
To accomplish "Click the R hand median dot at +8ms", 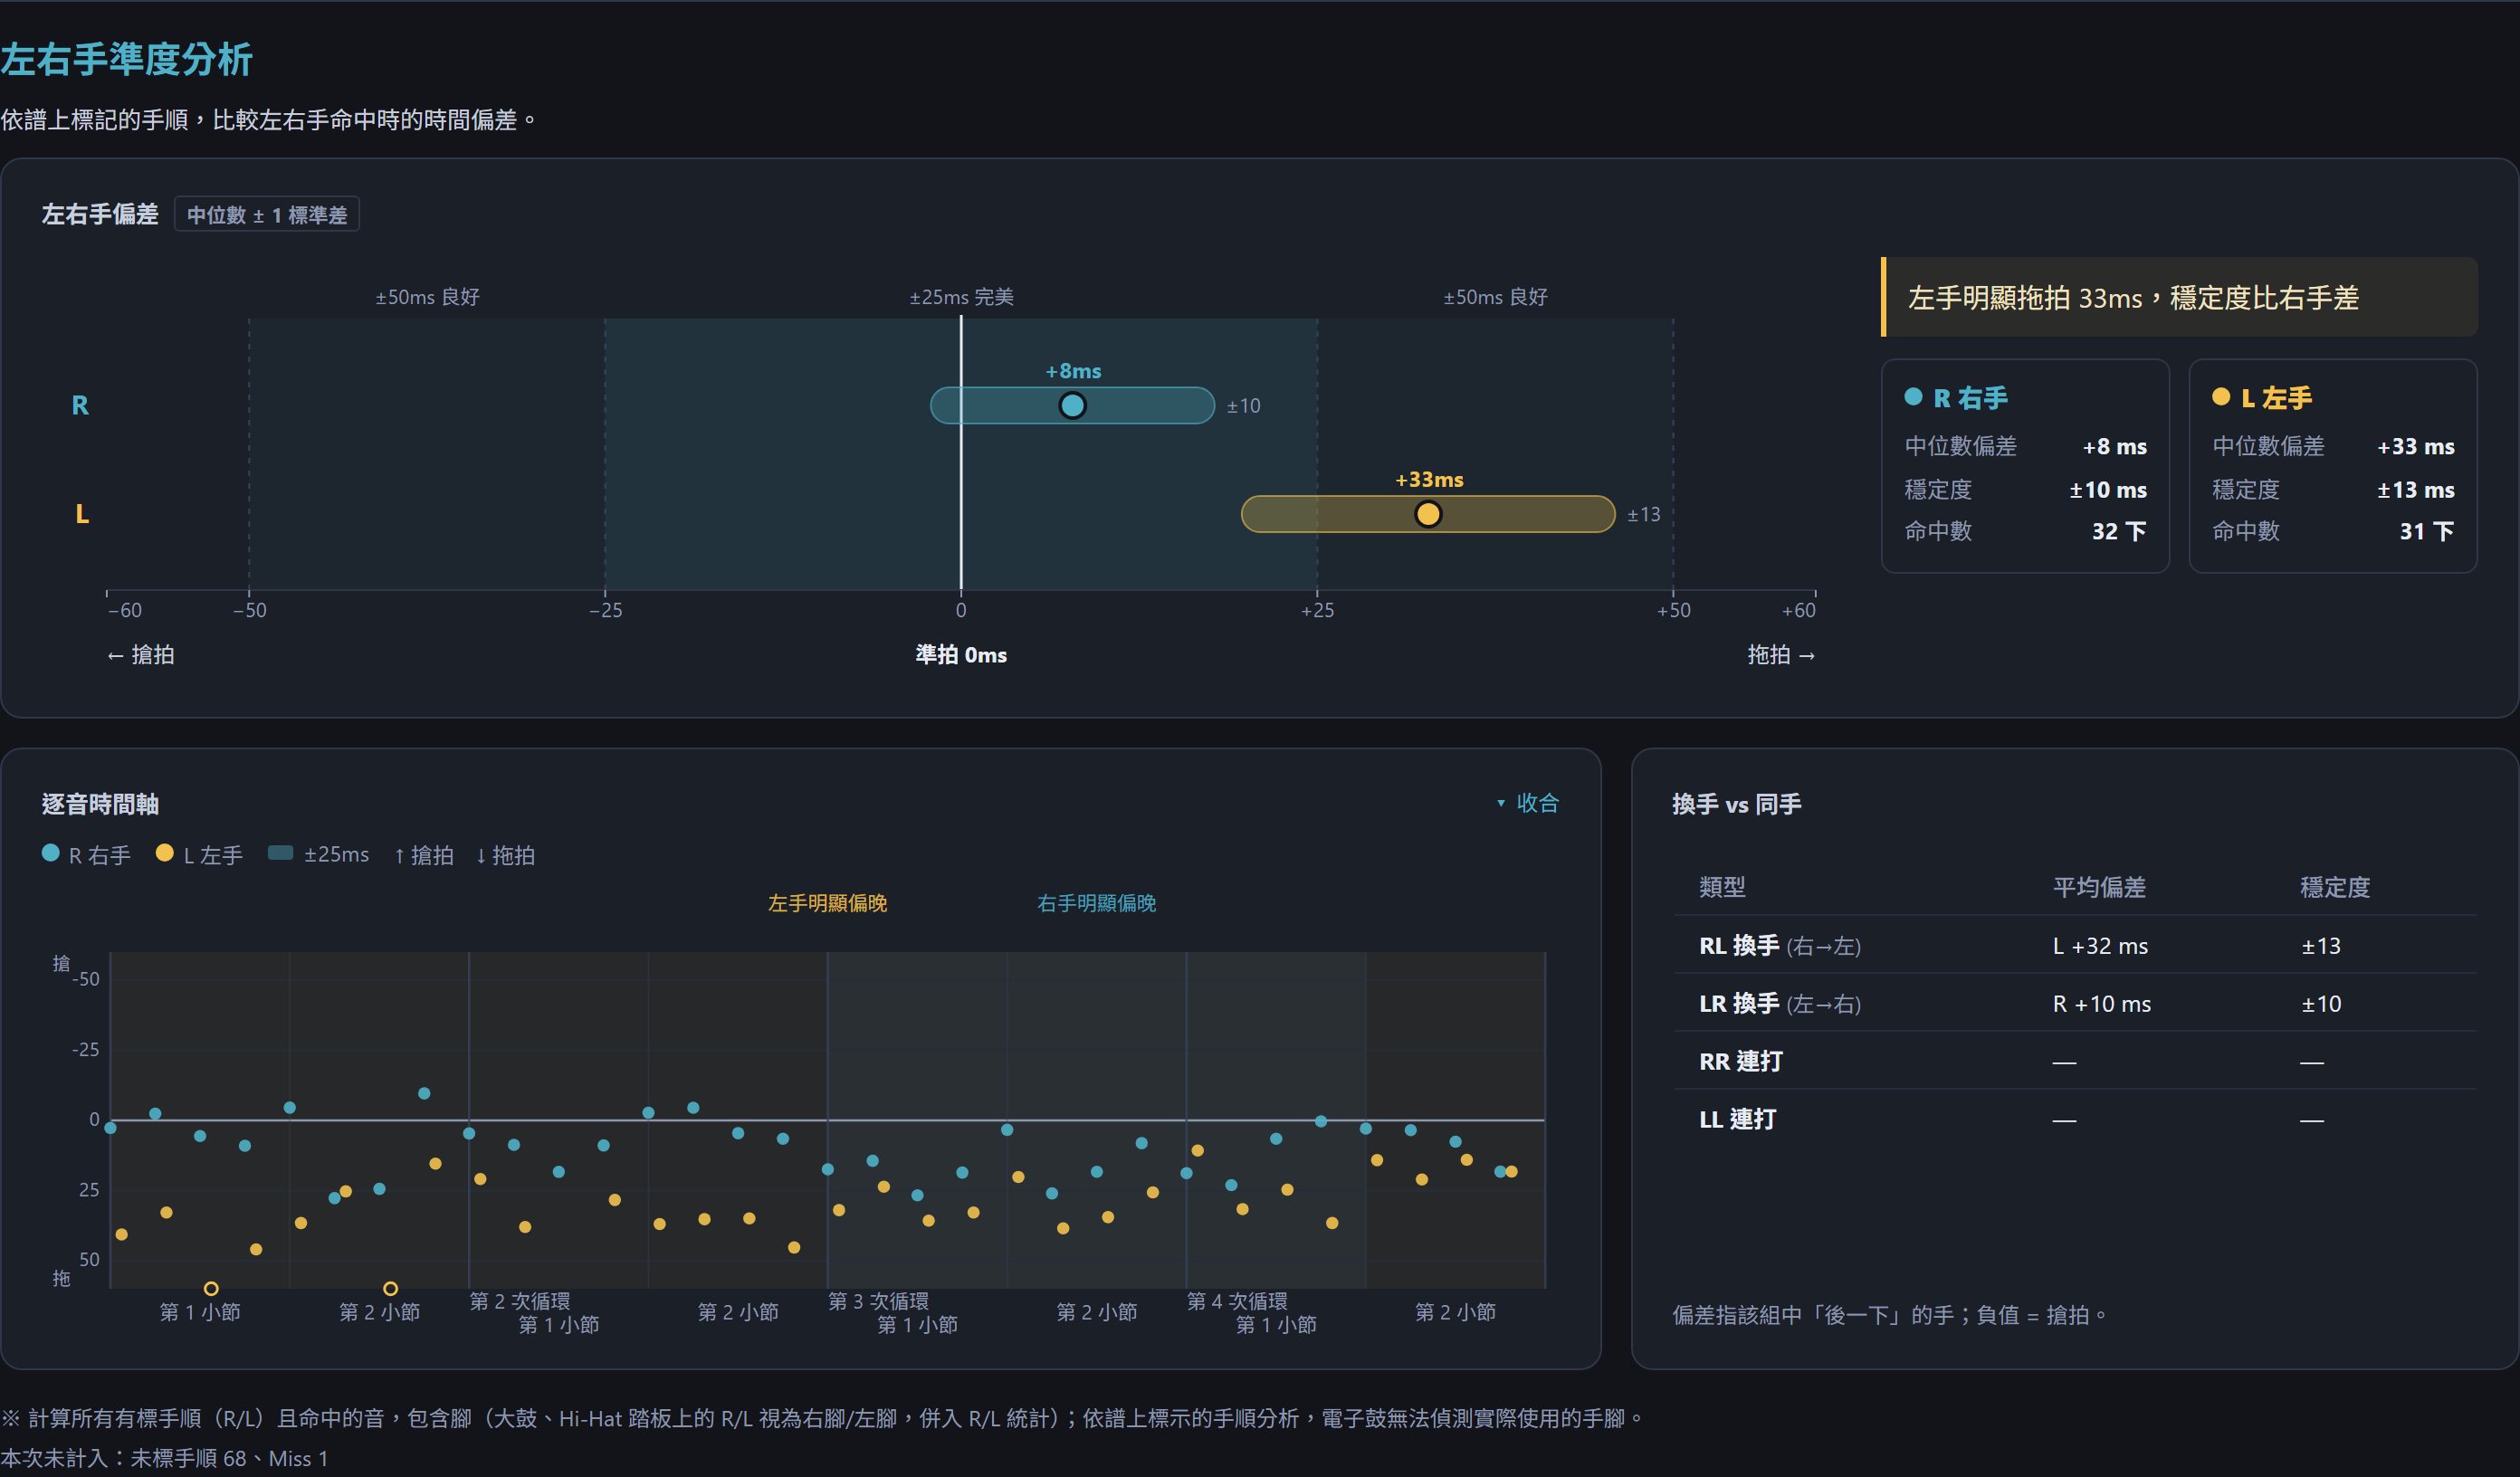I will [1072, 406].
